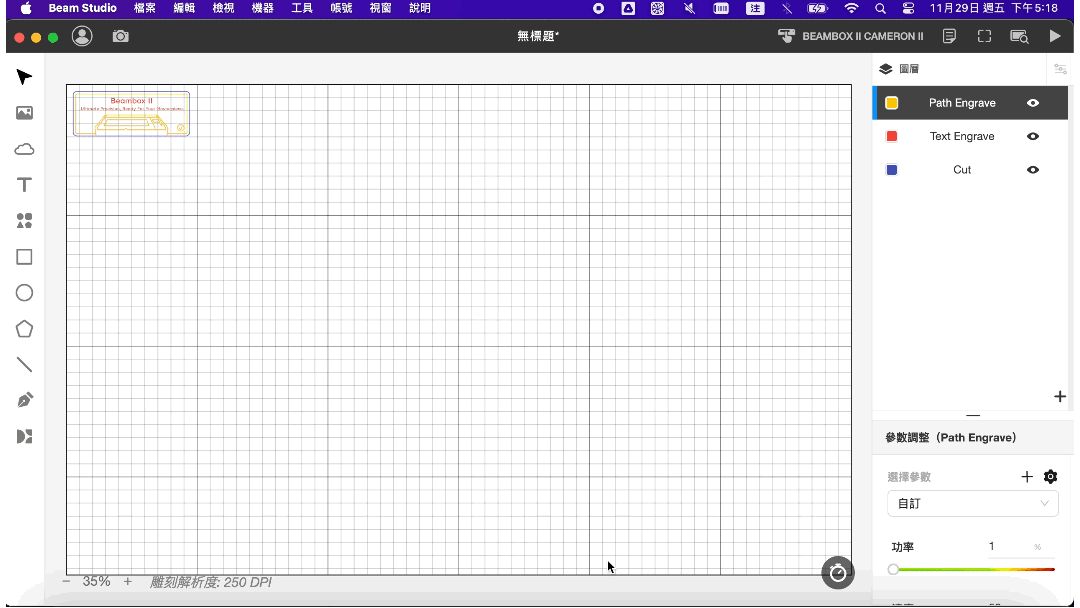Change the yellow Path Engrave color swatch
This screenshot has width=1080, height=608.
point(891,103)
